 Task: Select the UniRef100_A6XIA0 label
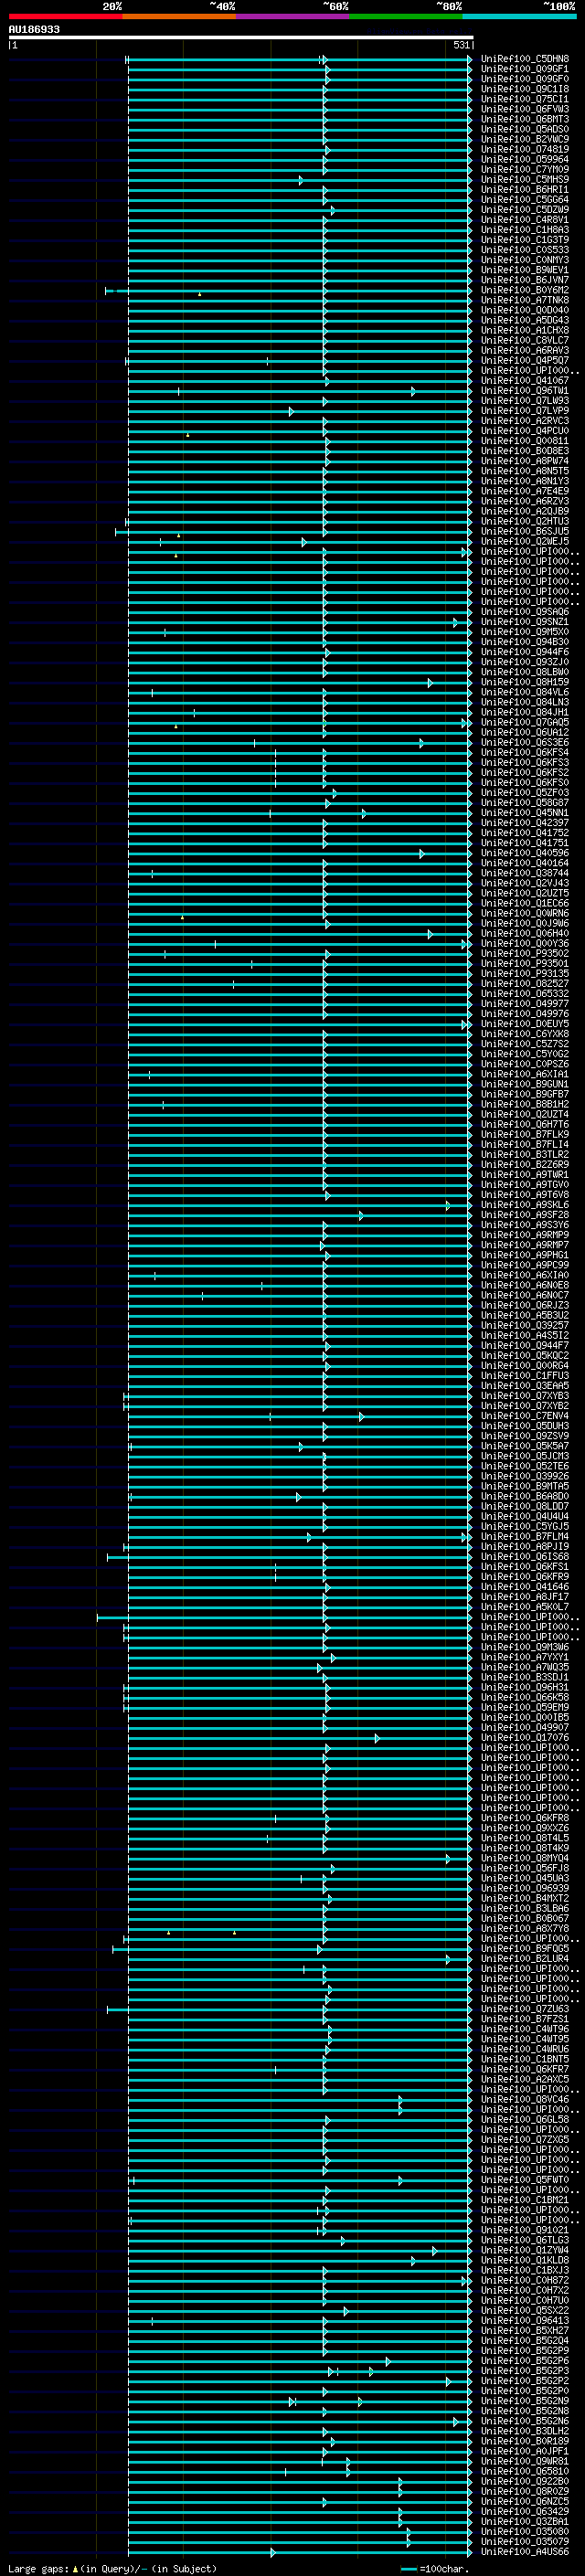click(x=525, y=1275)
